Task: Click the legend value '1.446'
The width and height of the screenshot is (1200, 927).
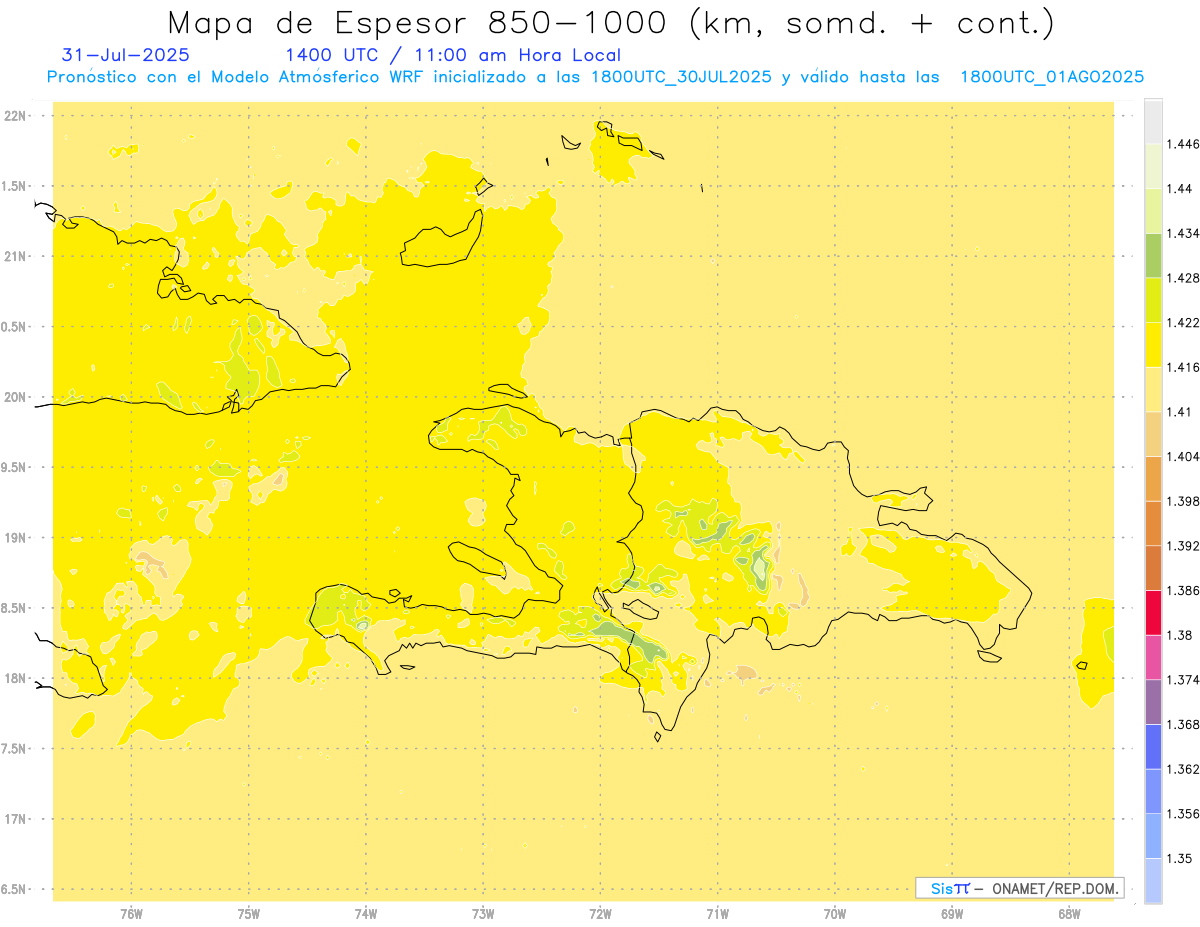Action: point(1184,144)
